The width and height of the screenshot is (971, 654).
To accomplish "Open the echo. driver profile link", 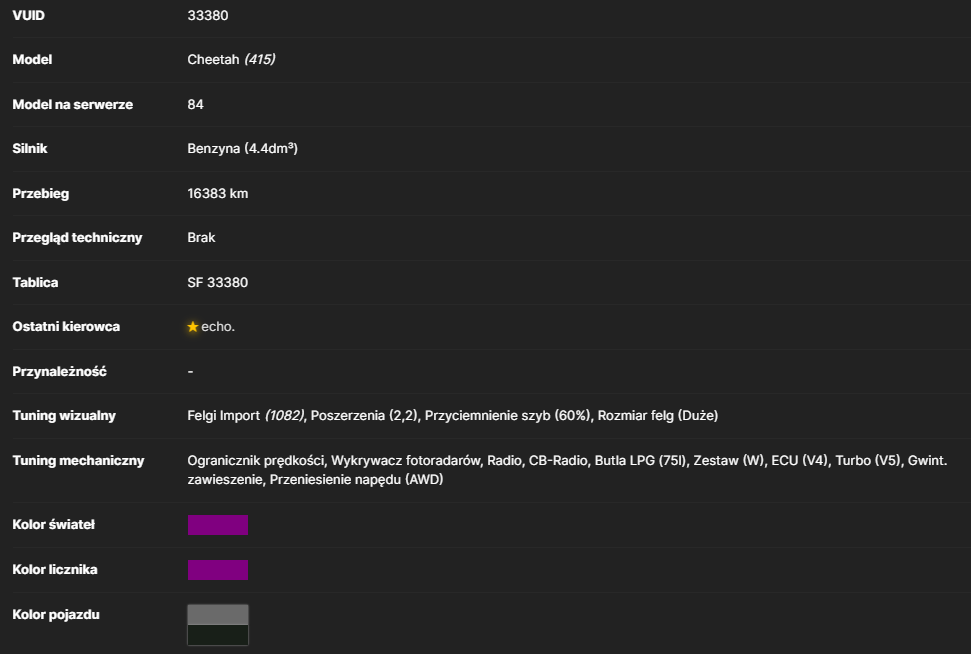I will tap(218, 326).
